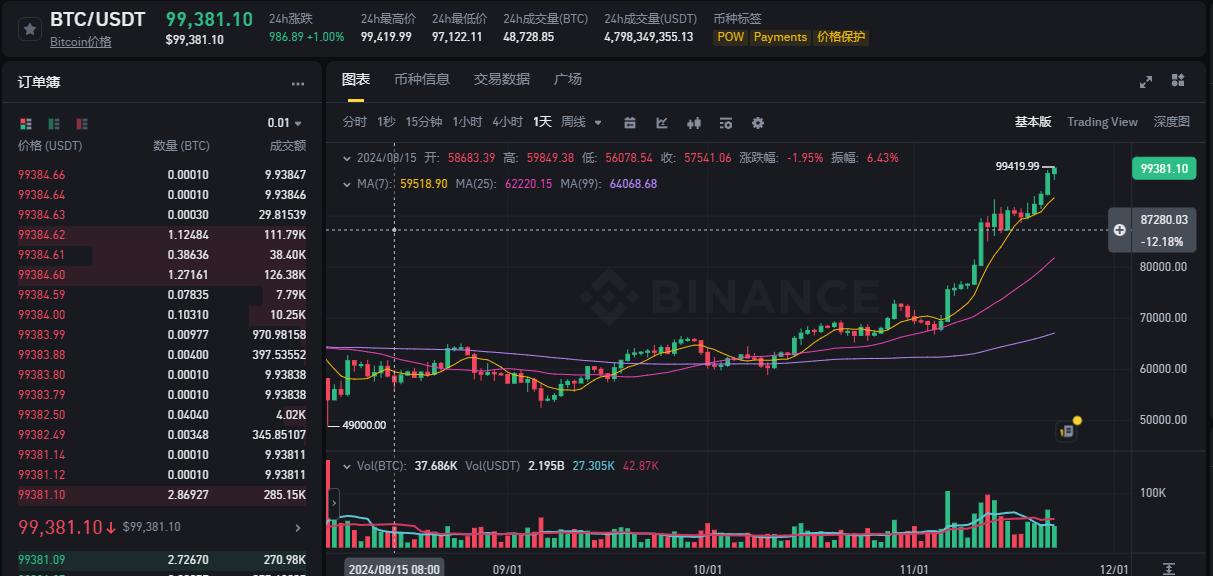Screen dimensions: 1213x576
Task: Open the 交易数据 tab
Action: point(502,79)
